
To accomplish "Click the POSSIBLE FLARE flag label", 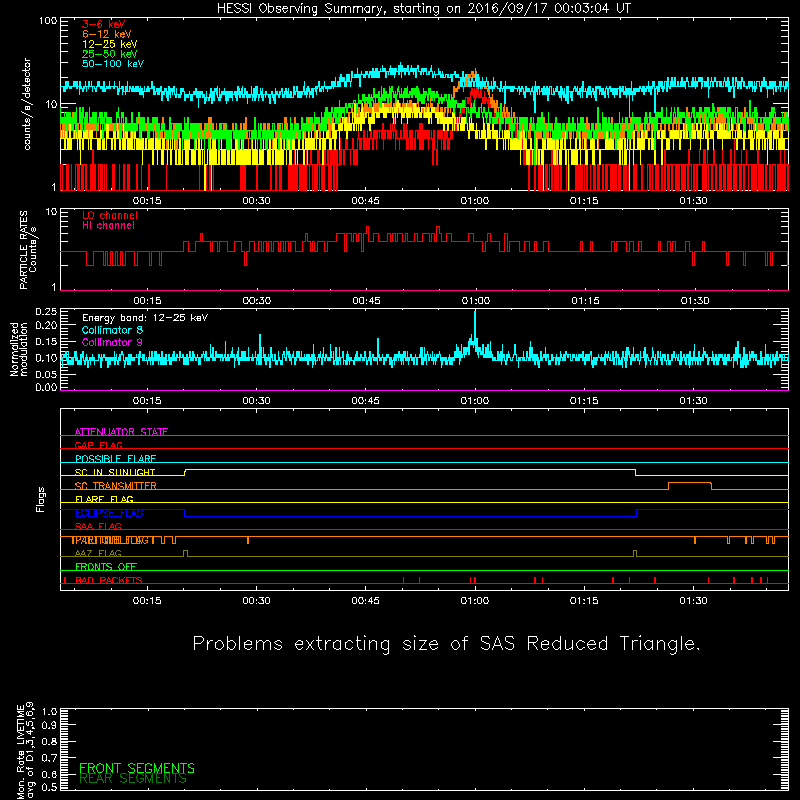I will tap(115, 459).
